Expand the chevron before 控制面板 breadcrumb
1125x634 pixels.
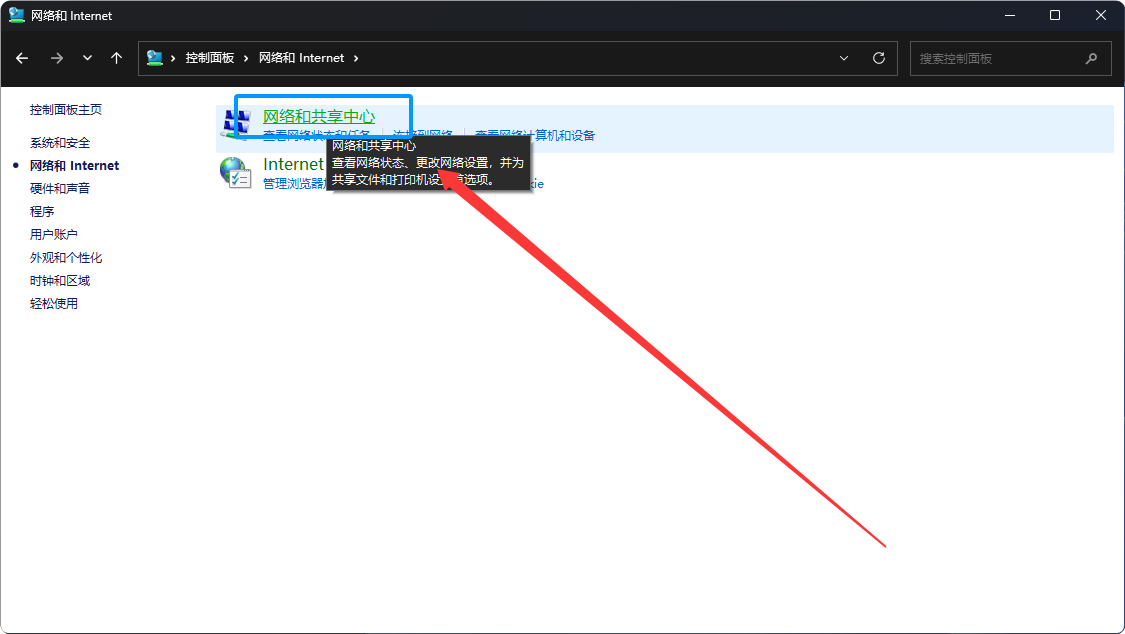pyautogui.click(x=173, y=58)
